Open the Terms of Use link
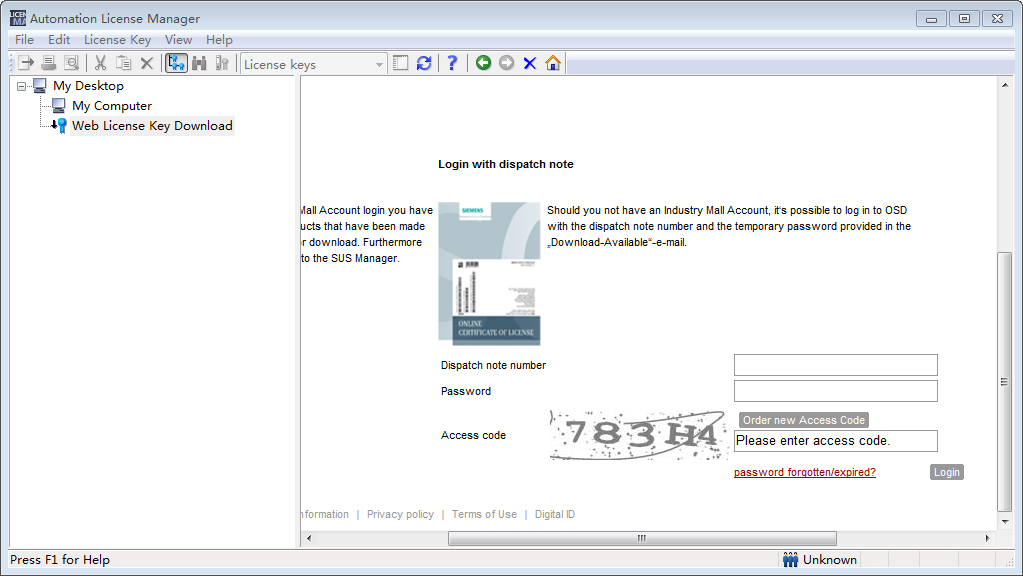The height and width of the screenshot is (576, 1023). [x=484, y=514]
